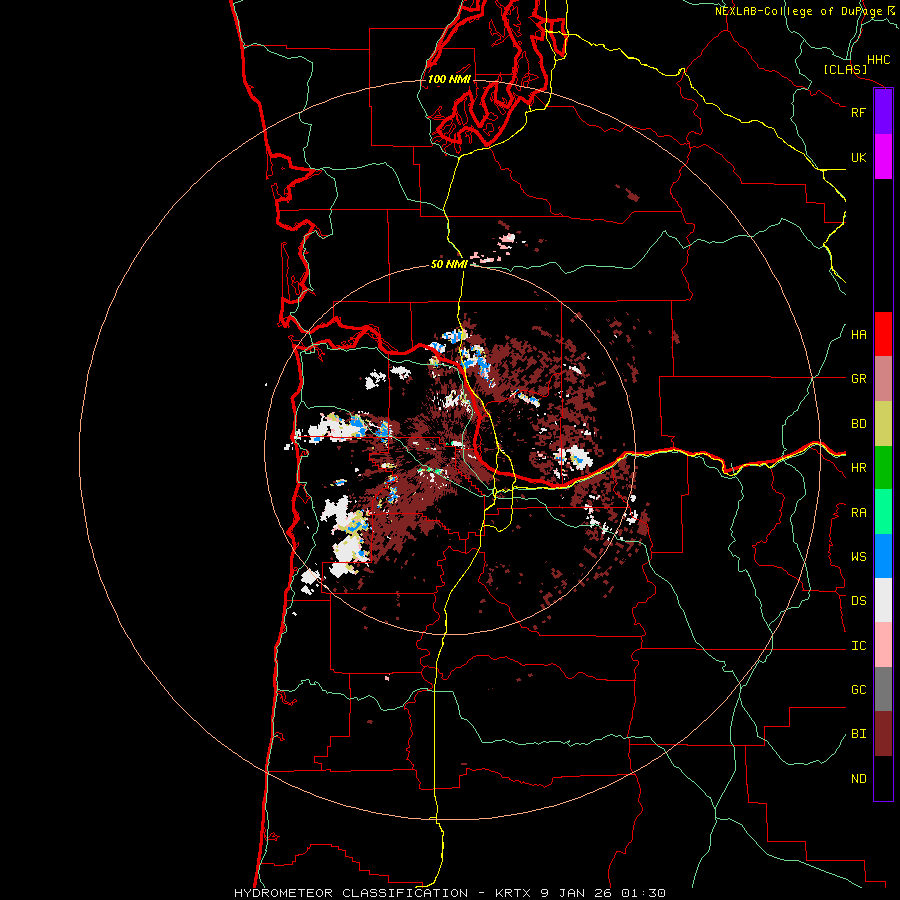
Task: Click the 50 NMI range ring label
Action: point(449,264)
